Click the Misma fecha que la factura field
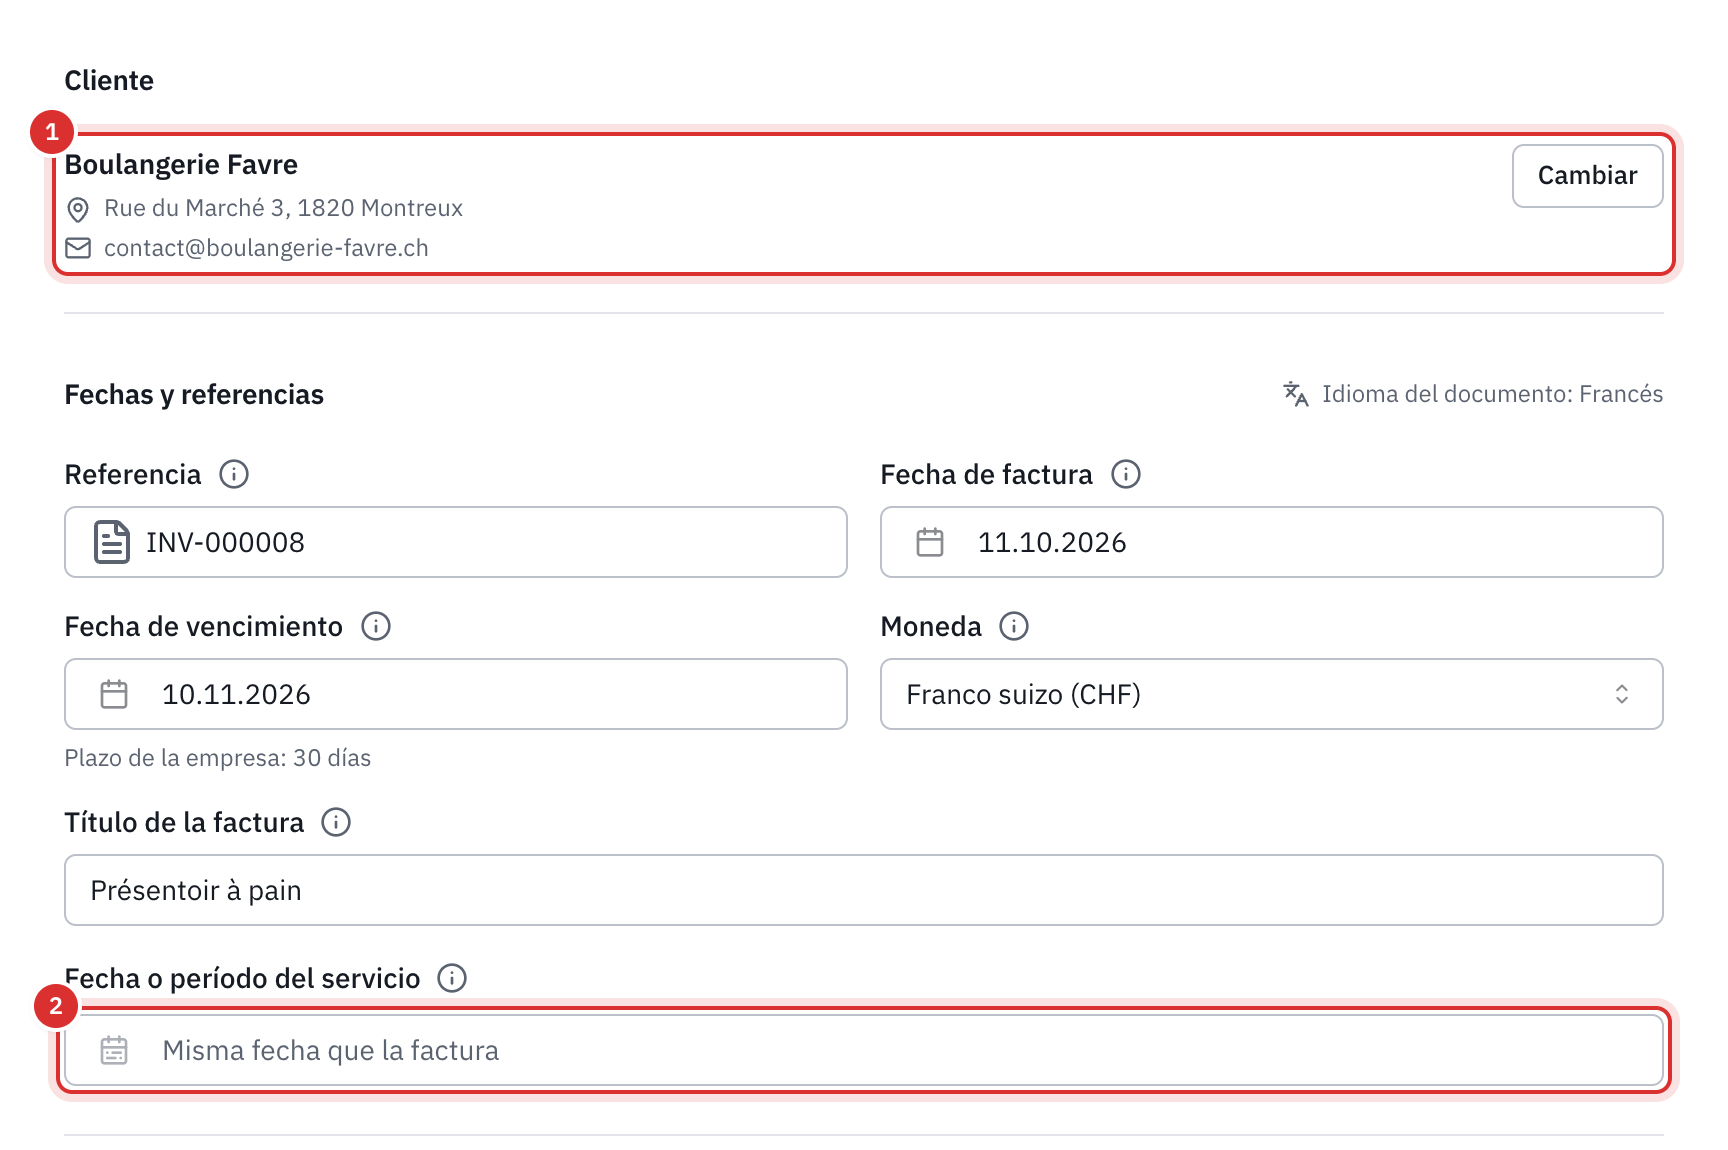 click(864, 1050)
